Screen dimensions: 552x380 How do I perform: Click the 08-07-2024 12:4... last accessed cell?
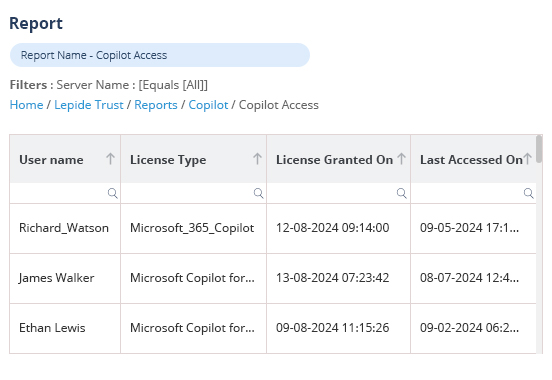tap(473, 278)
